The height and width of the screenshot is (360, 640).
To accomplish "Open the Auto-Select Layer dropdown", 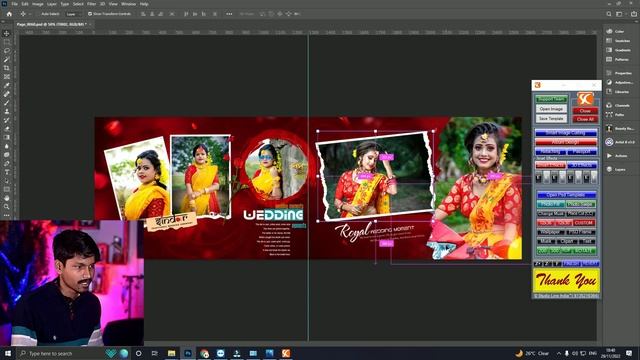I will [73, 14].
